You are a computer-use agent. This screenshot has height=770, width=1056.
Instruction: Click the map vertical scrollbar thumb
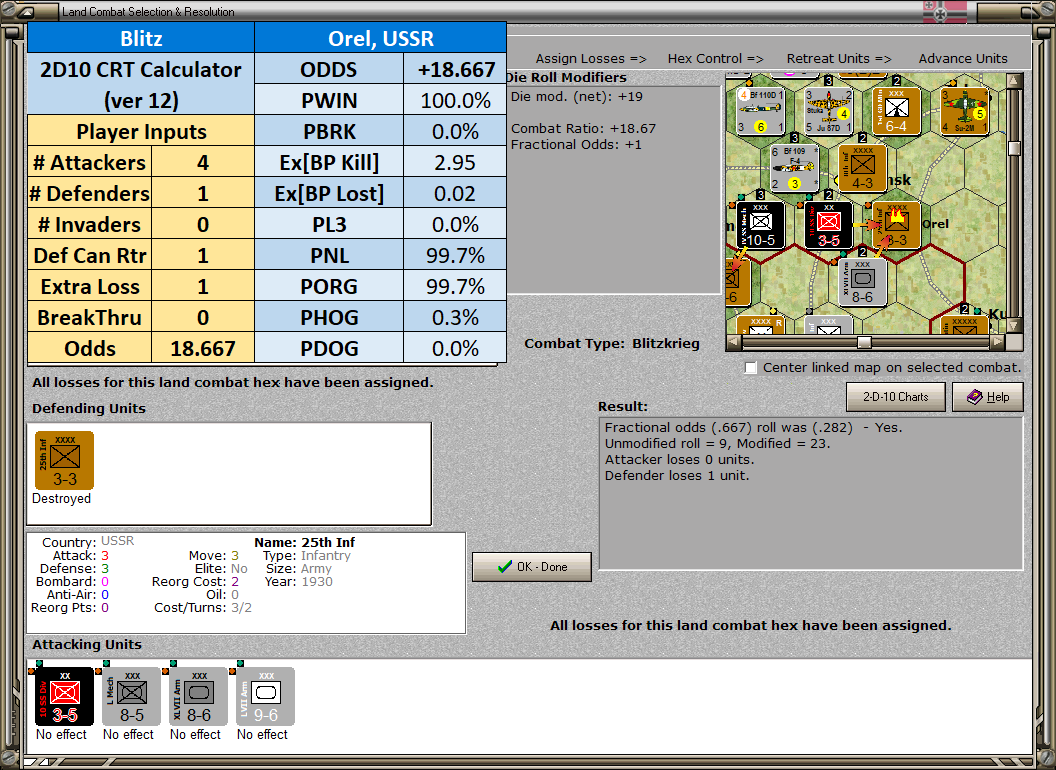click(1014, 148)
